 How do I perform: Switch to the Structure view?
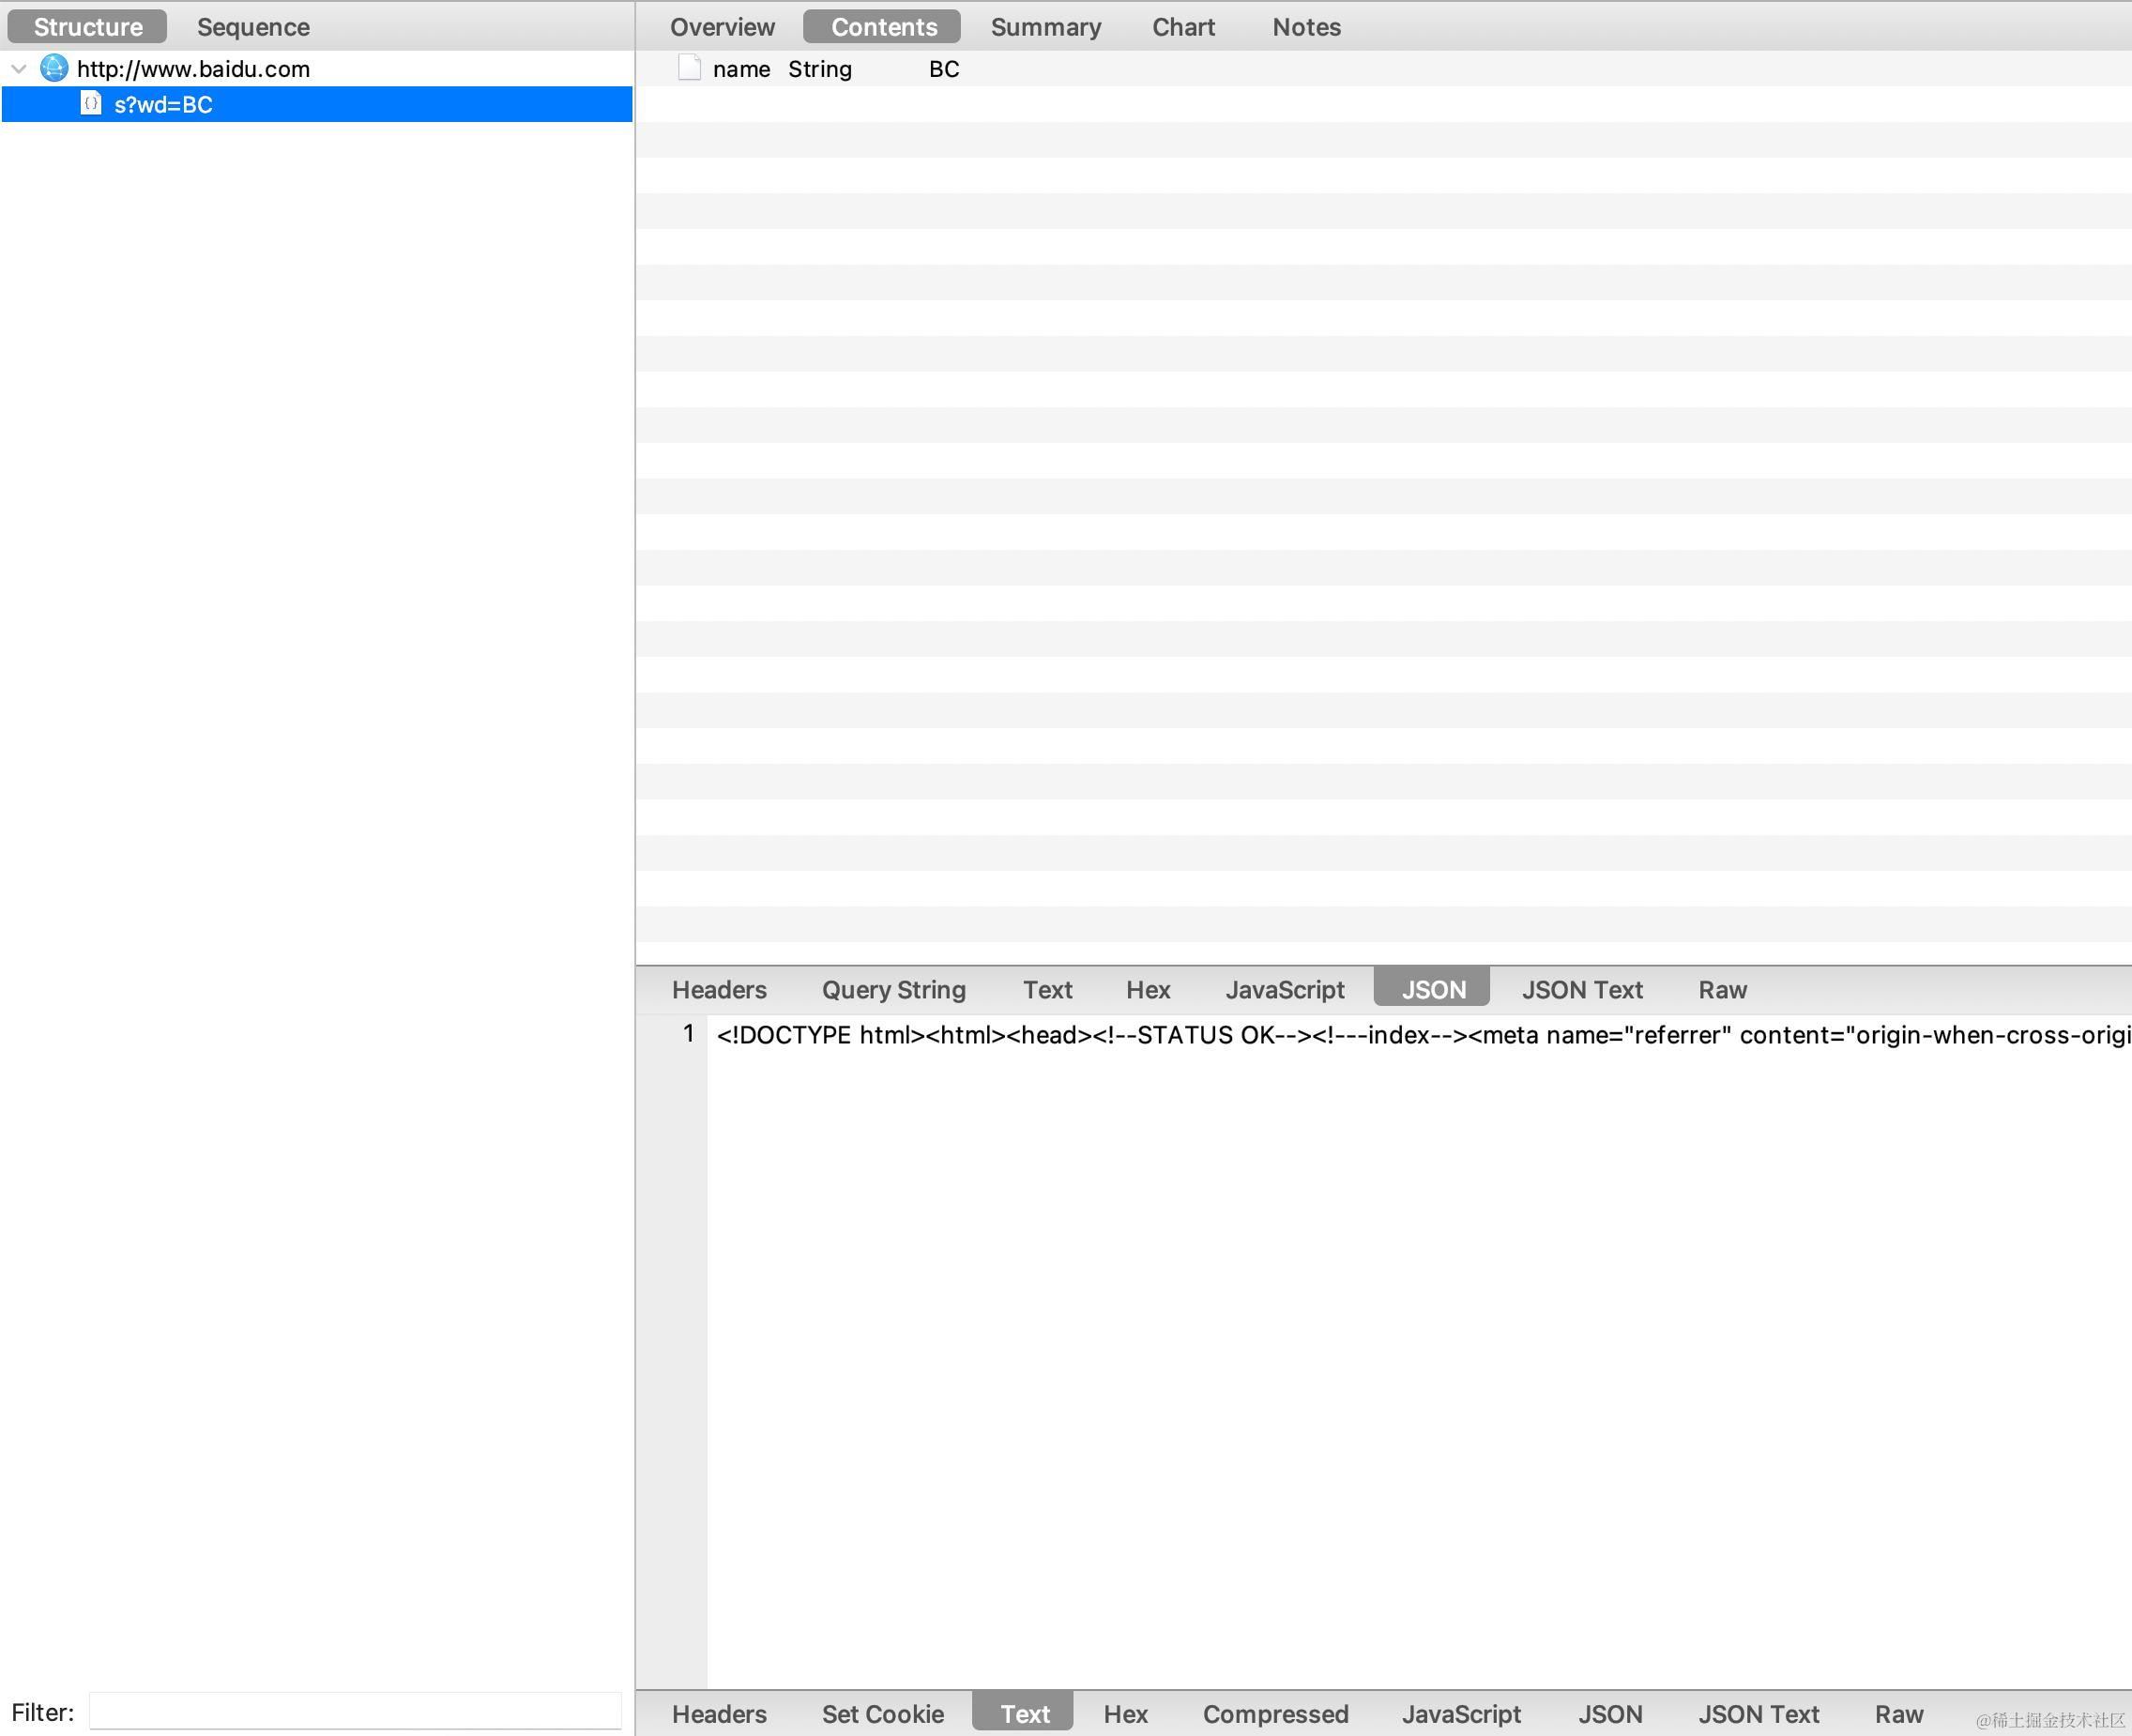click(x=88, y=27)
